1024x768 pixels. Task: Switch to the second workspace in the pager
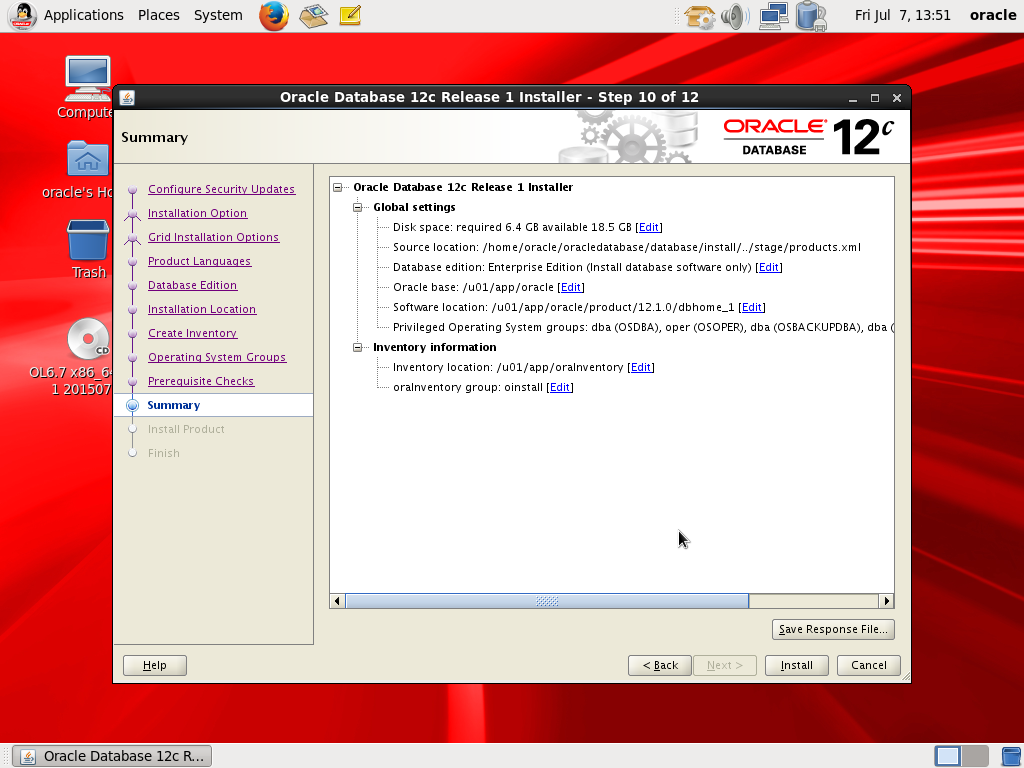[975, 756]
